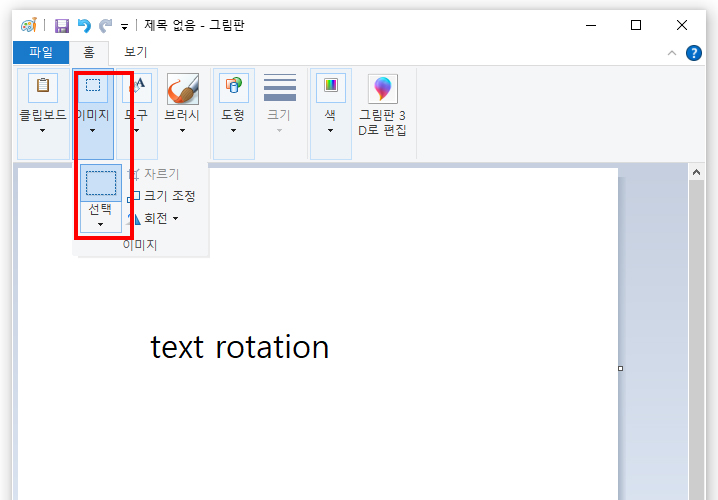Open Paint help via question mark icon

pyautogui.click(x=694, y=53)
